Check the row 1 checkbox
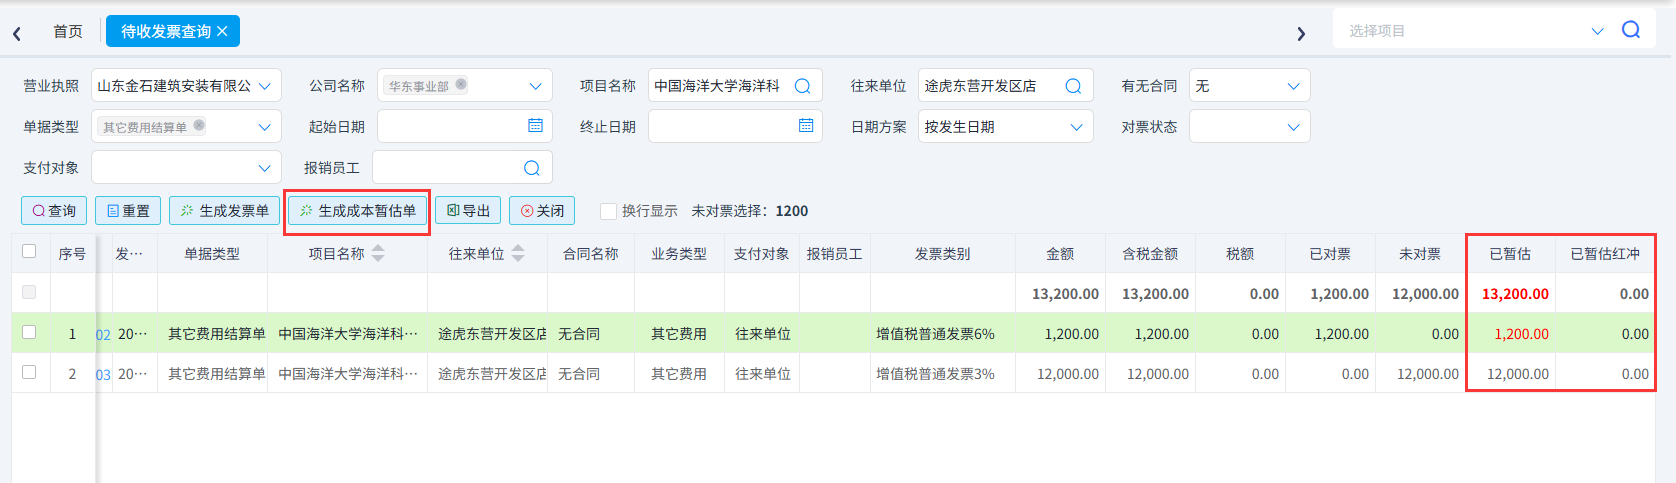1676x483 pixels. pos(29,332)
